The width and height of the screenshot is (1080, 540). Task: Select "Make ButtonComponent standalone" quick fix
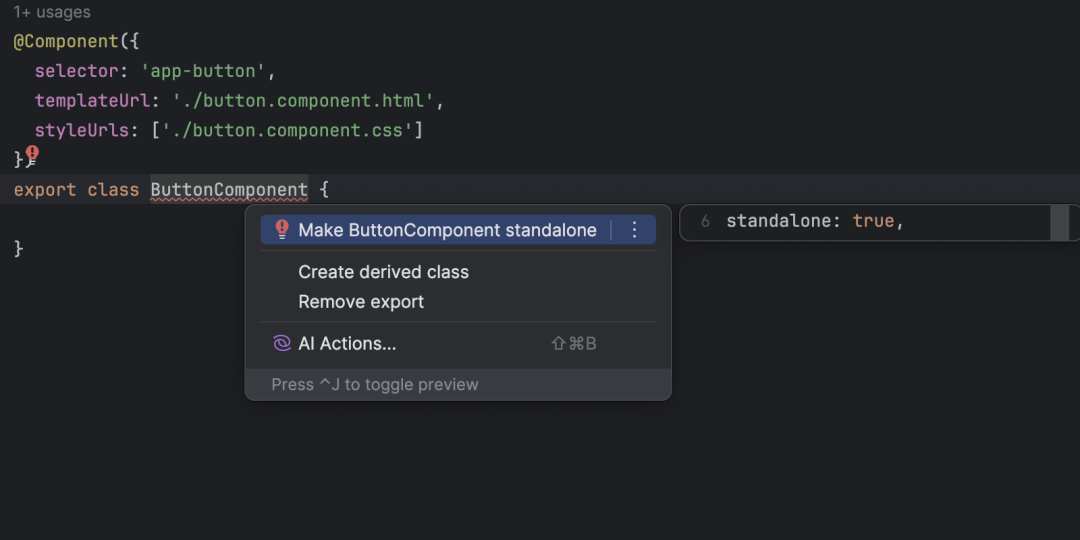(x=447, y=230)
